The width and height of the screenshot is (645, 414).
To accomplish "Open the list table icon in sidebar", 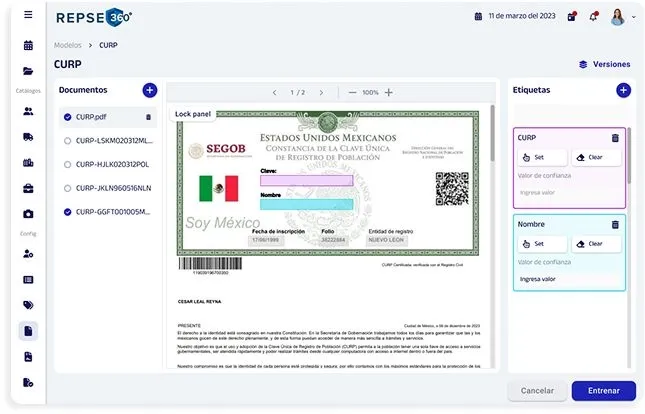I will (x=28, y=280).
